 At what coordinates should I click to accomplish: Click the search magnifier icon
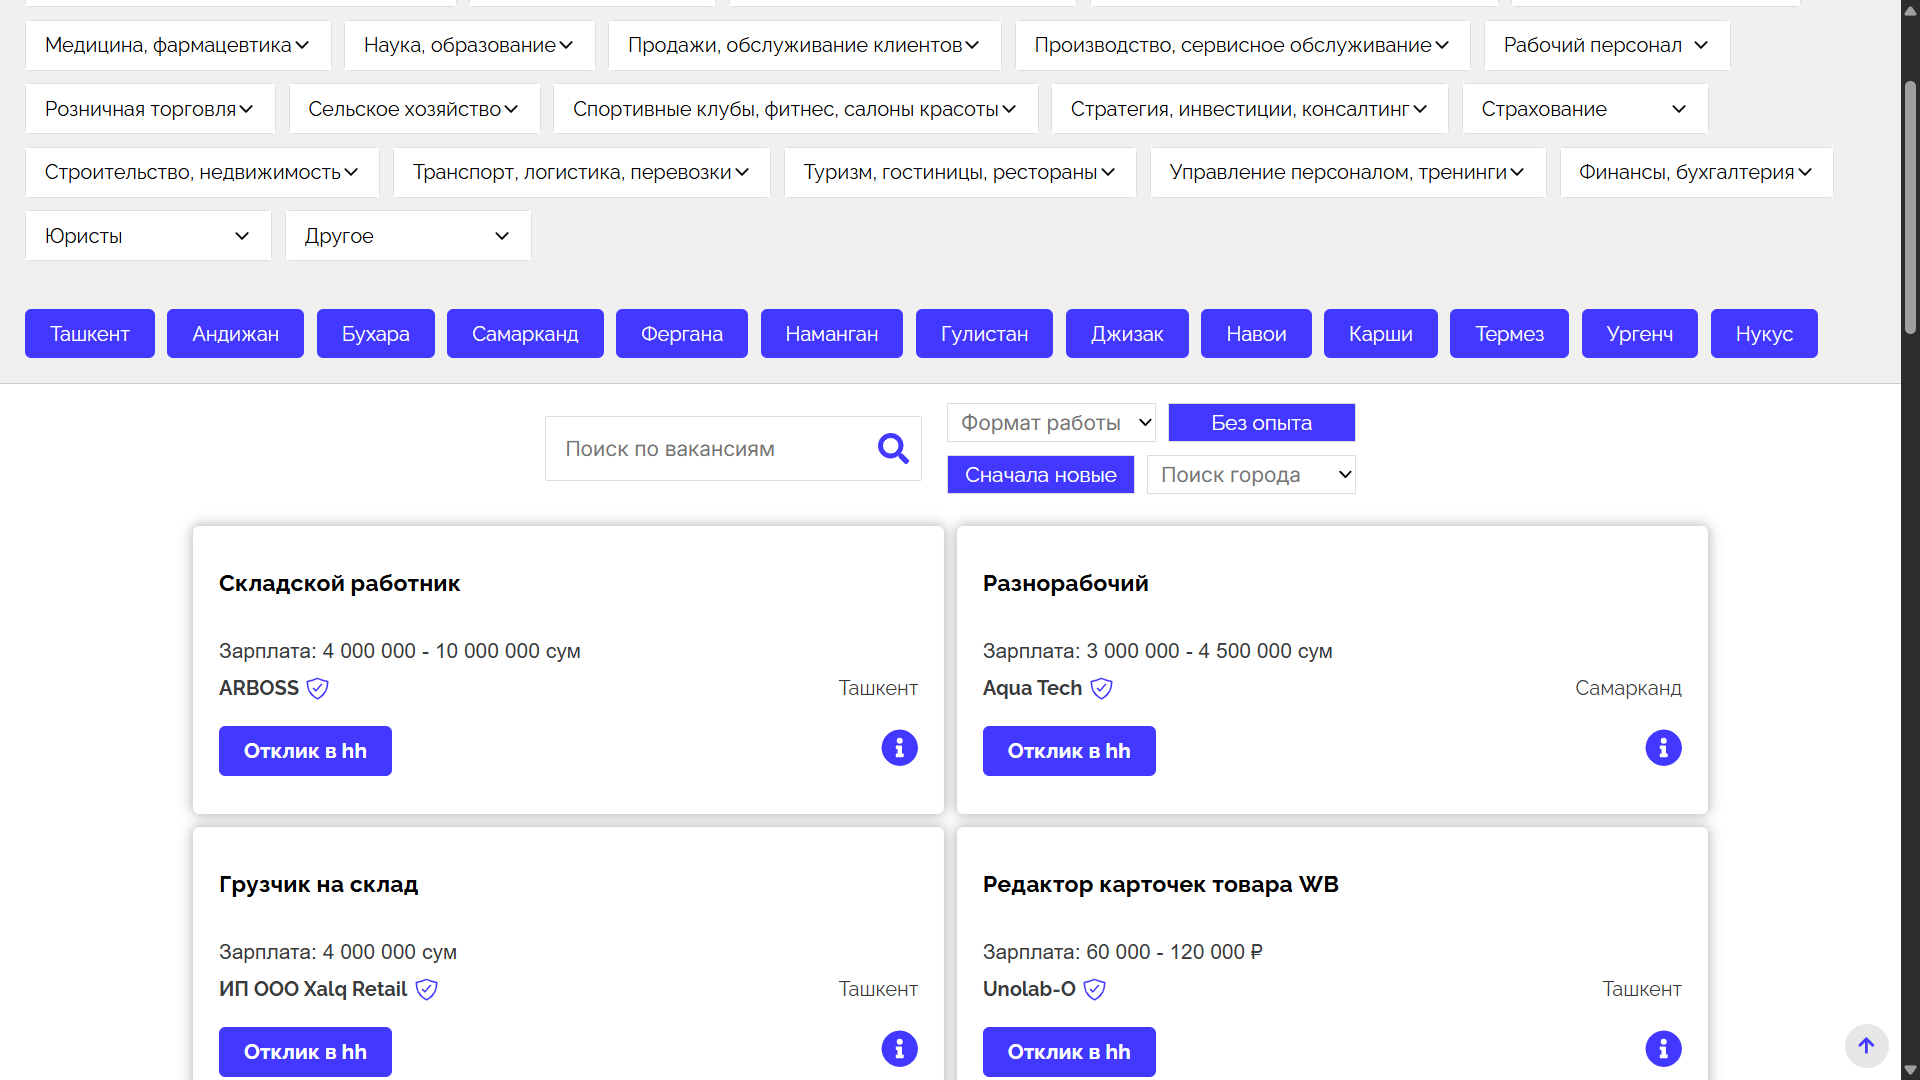point(893,449)
